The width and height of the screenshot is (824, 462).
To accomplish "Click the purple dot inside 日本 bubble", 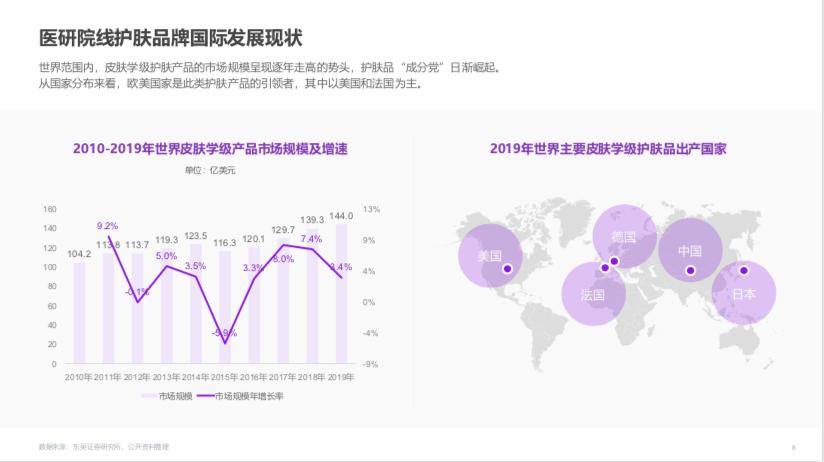I will [743, 270].
